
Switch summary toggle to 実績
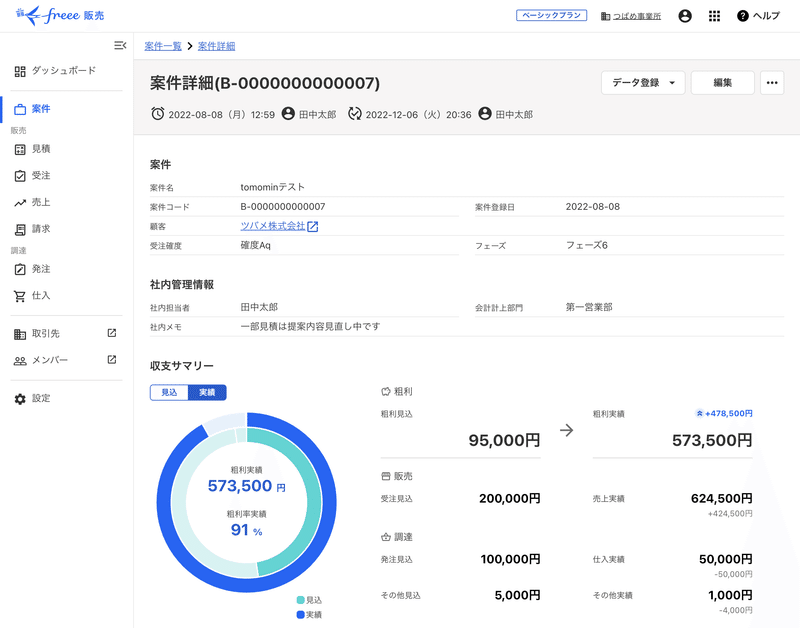207,393
